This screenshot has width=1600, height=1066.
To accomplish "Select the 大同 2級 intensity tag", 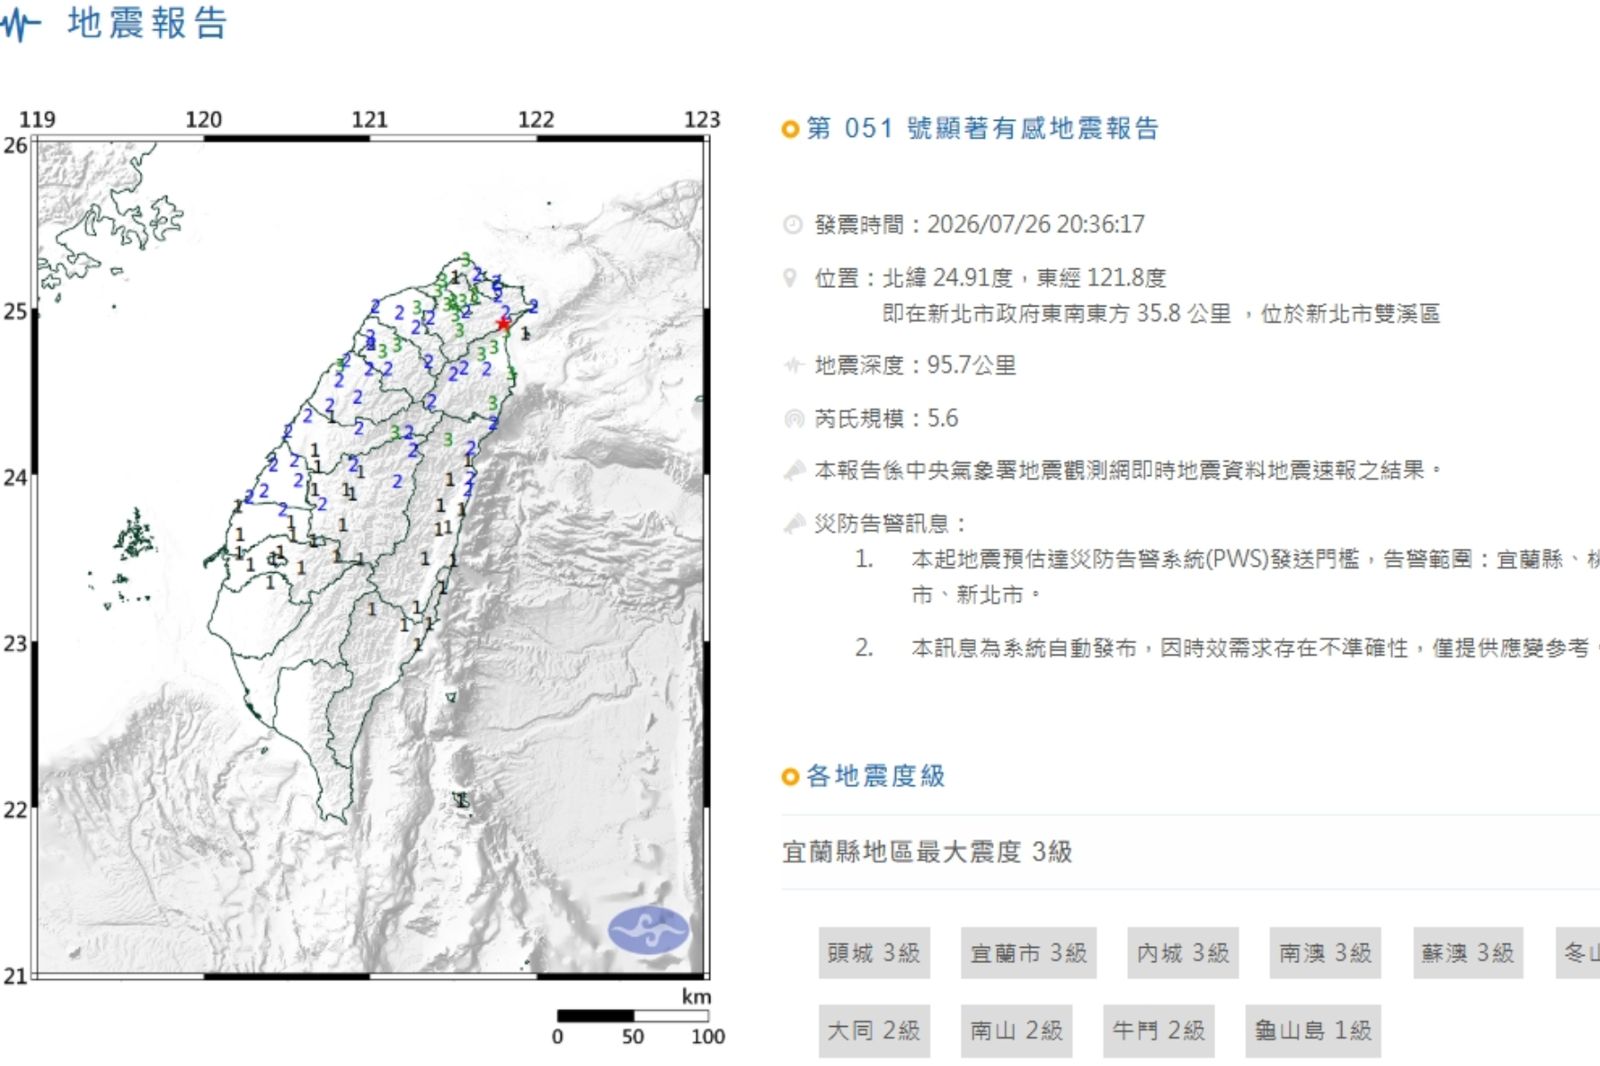I will tap(874, 1031).
